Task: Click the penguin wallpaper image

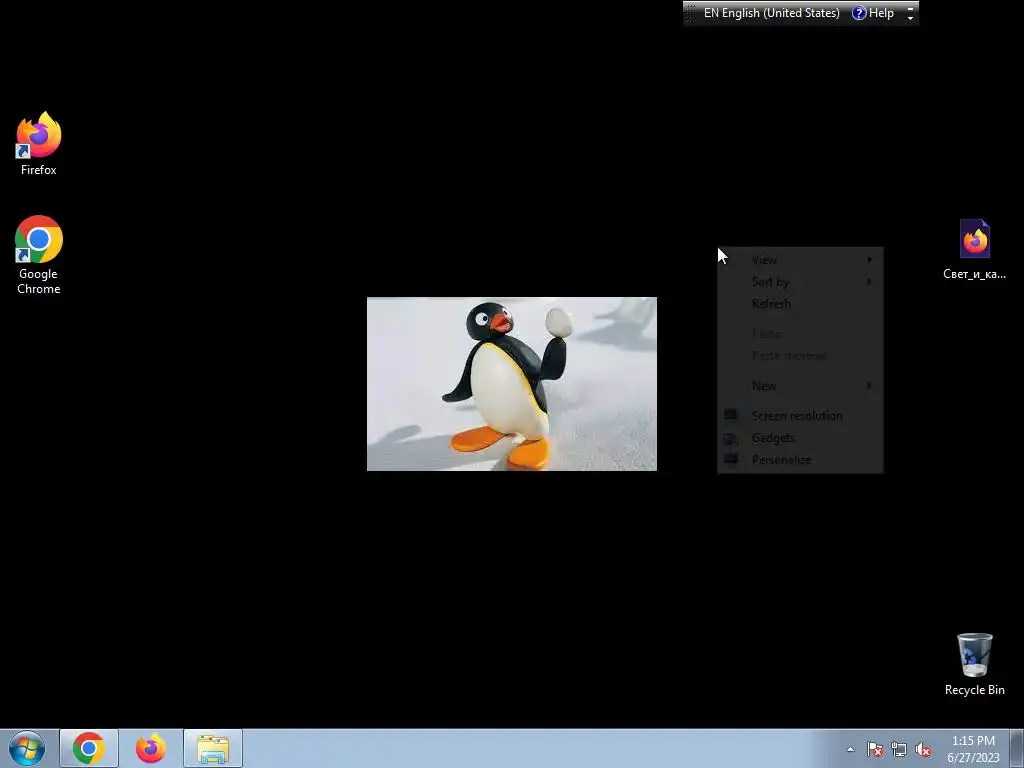Action: (512, 384)
